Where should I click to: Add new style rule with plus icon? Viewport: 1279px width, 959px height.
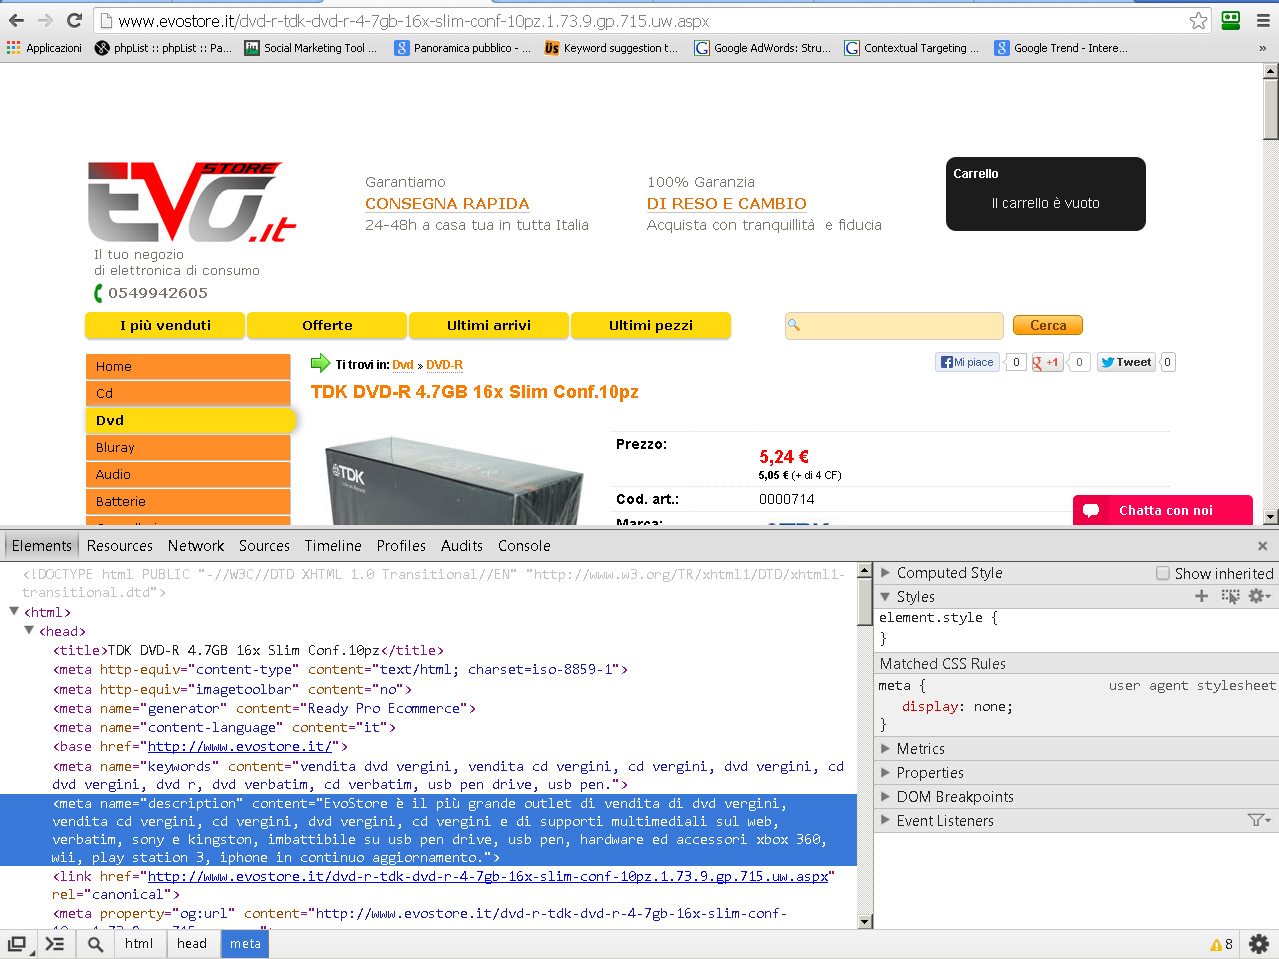pyautogui.click(x=1202, y=596)
